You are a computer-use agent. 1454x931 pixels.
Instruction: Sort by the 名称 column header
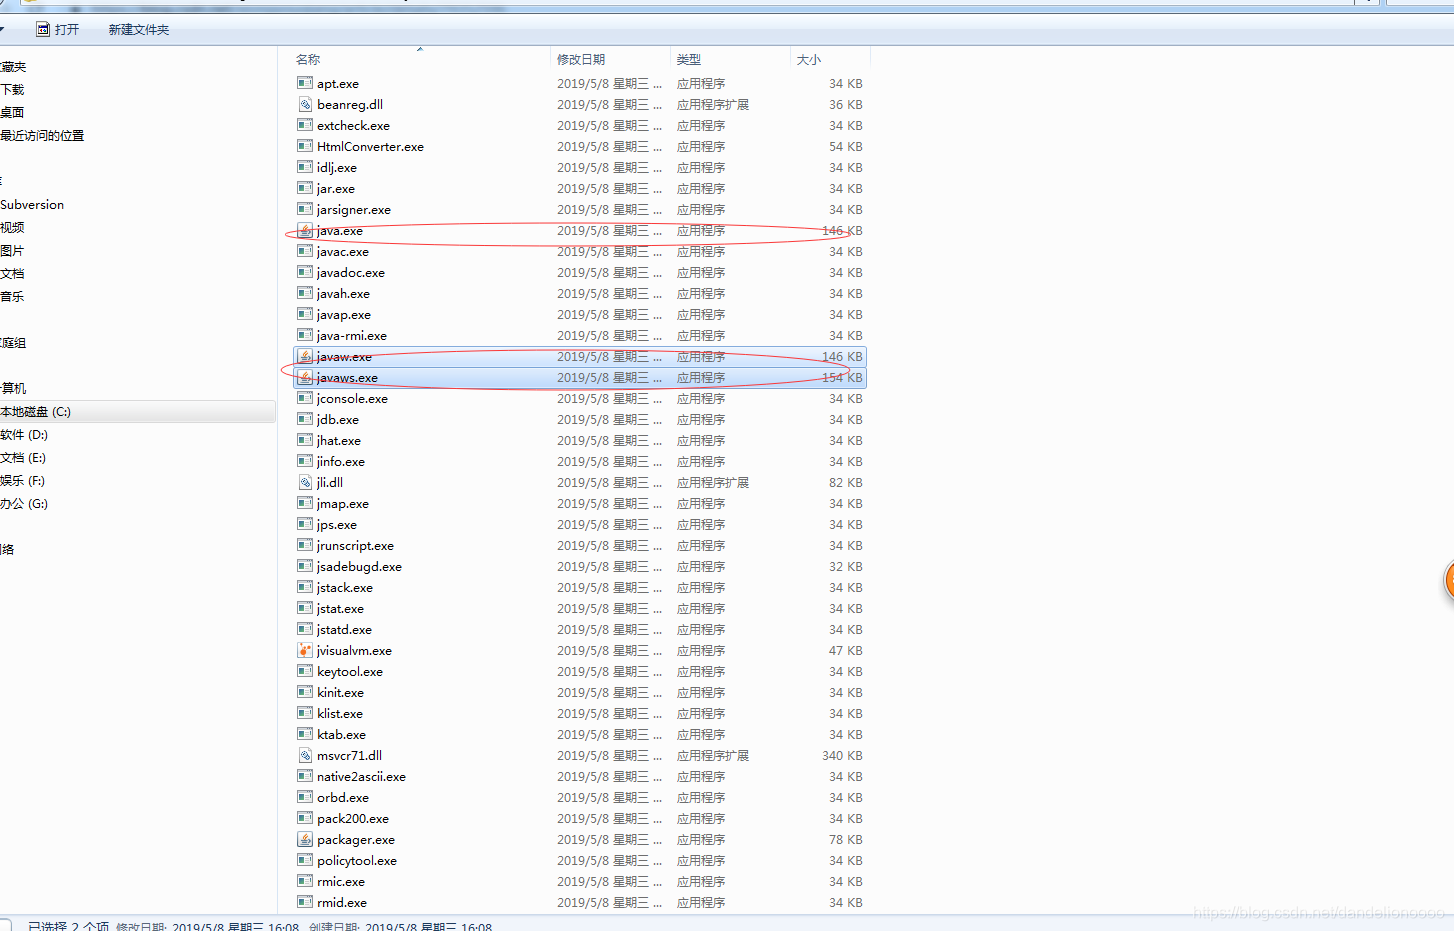point(308,60)
